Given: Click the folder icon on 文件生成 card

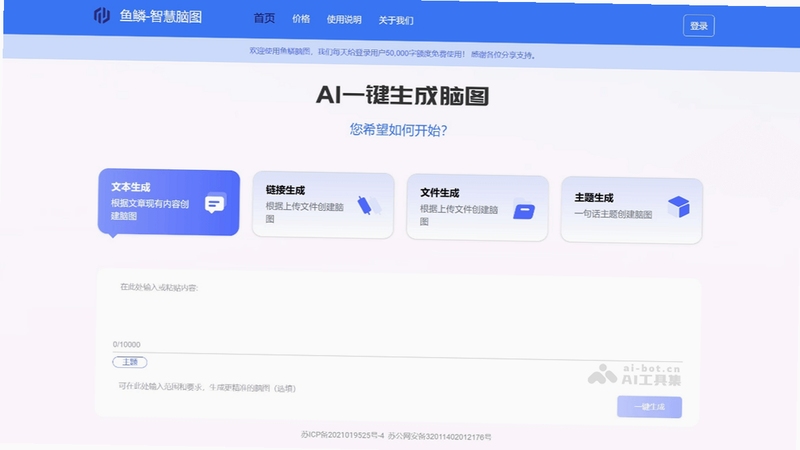Looking at the screenshot, I should (x=524, y=210).
